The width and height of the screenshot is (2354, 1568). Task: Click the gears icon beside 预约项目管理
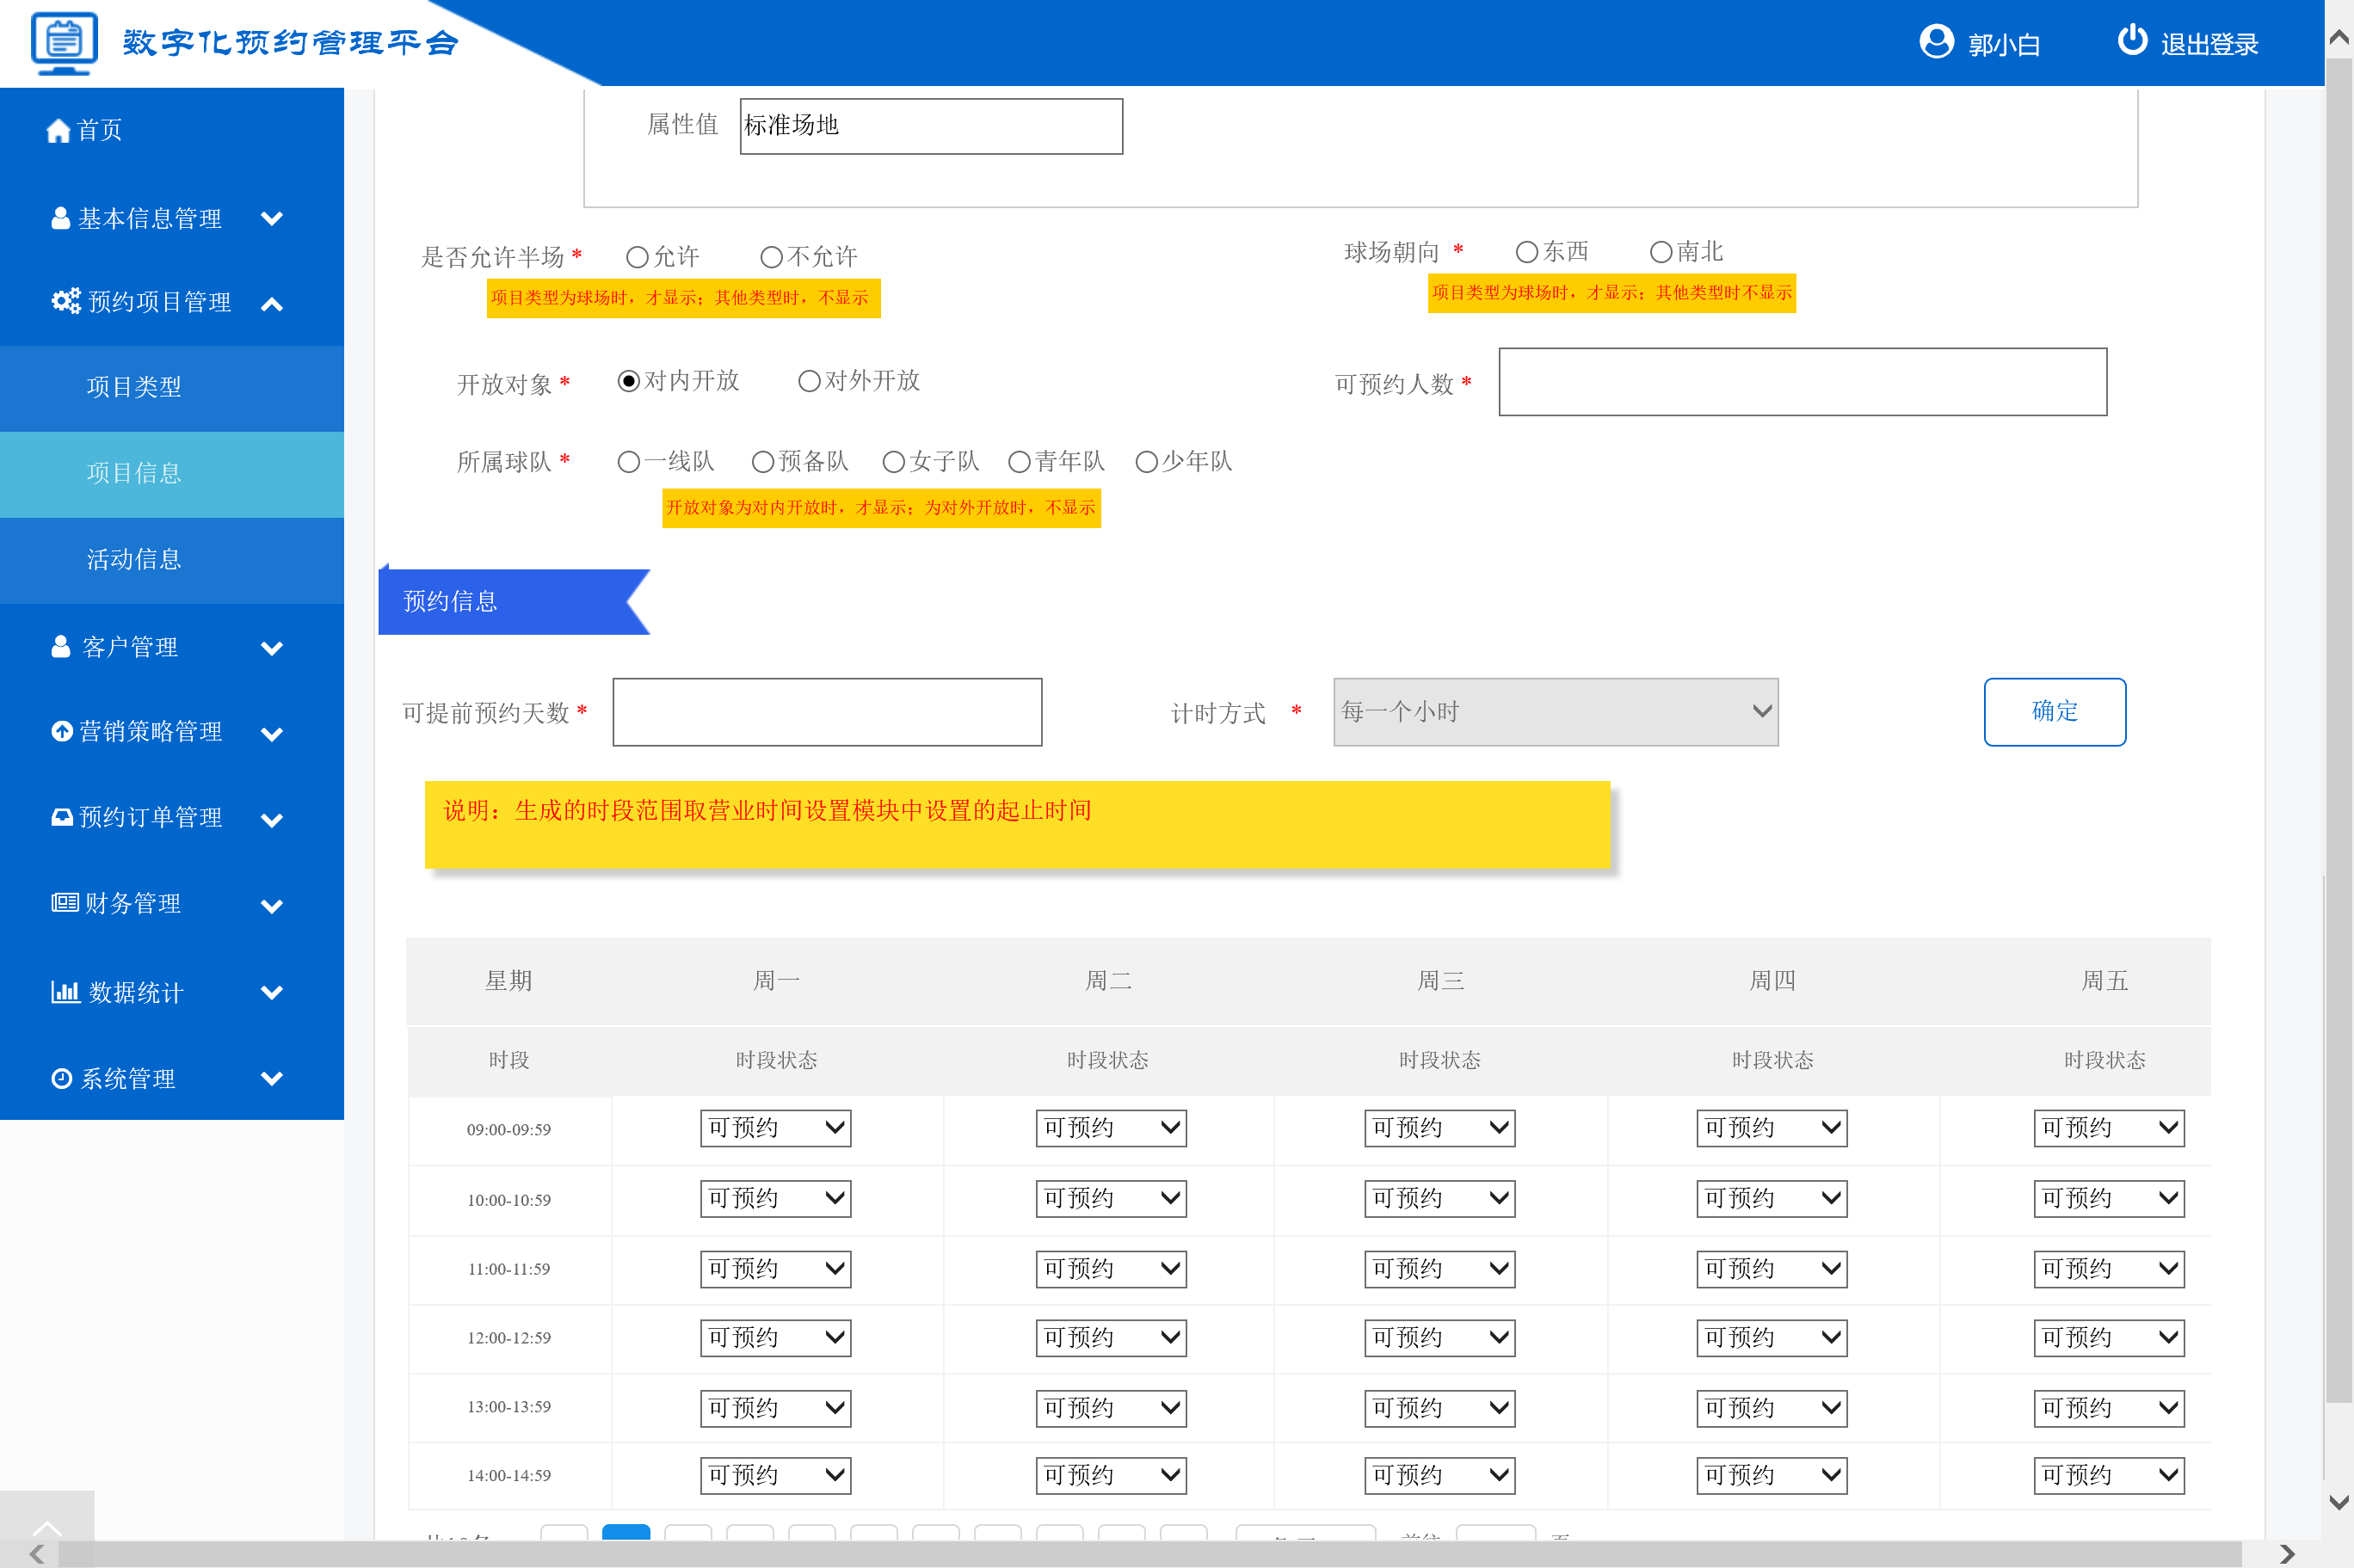[x=66, y=301]
